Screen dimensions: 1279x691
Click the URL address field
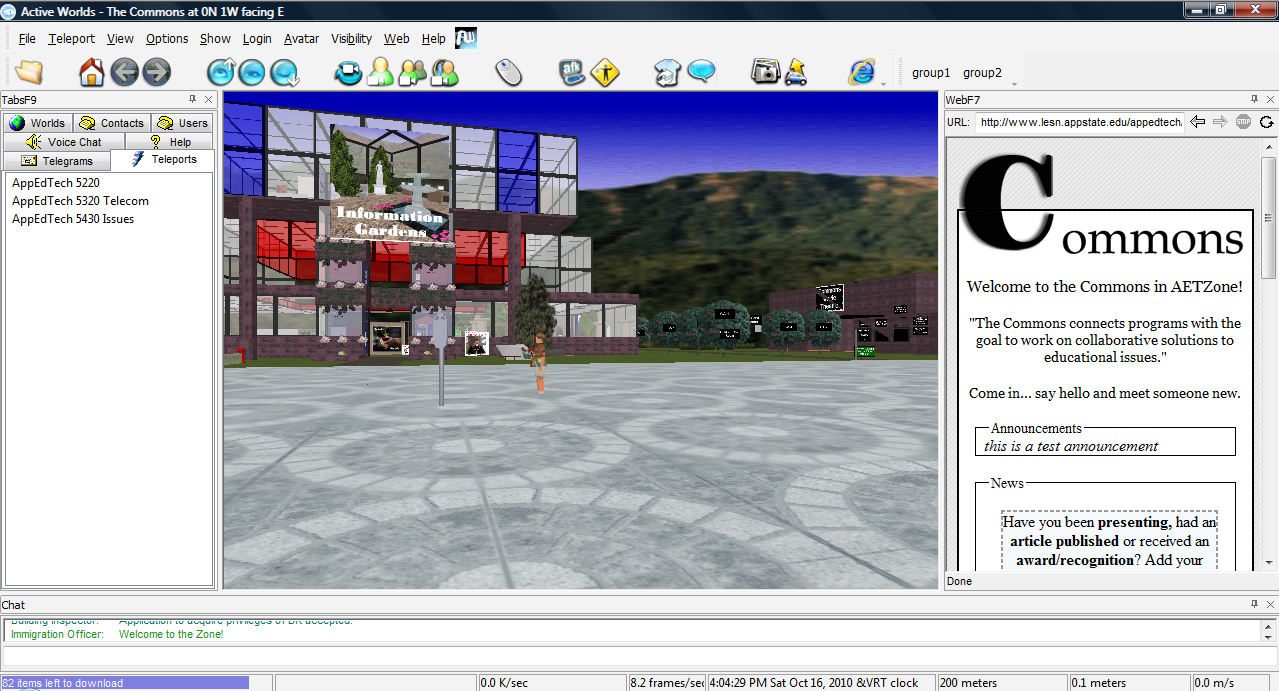click(1079, 122)
